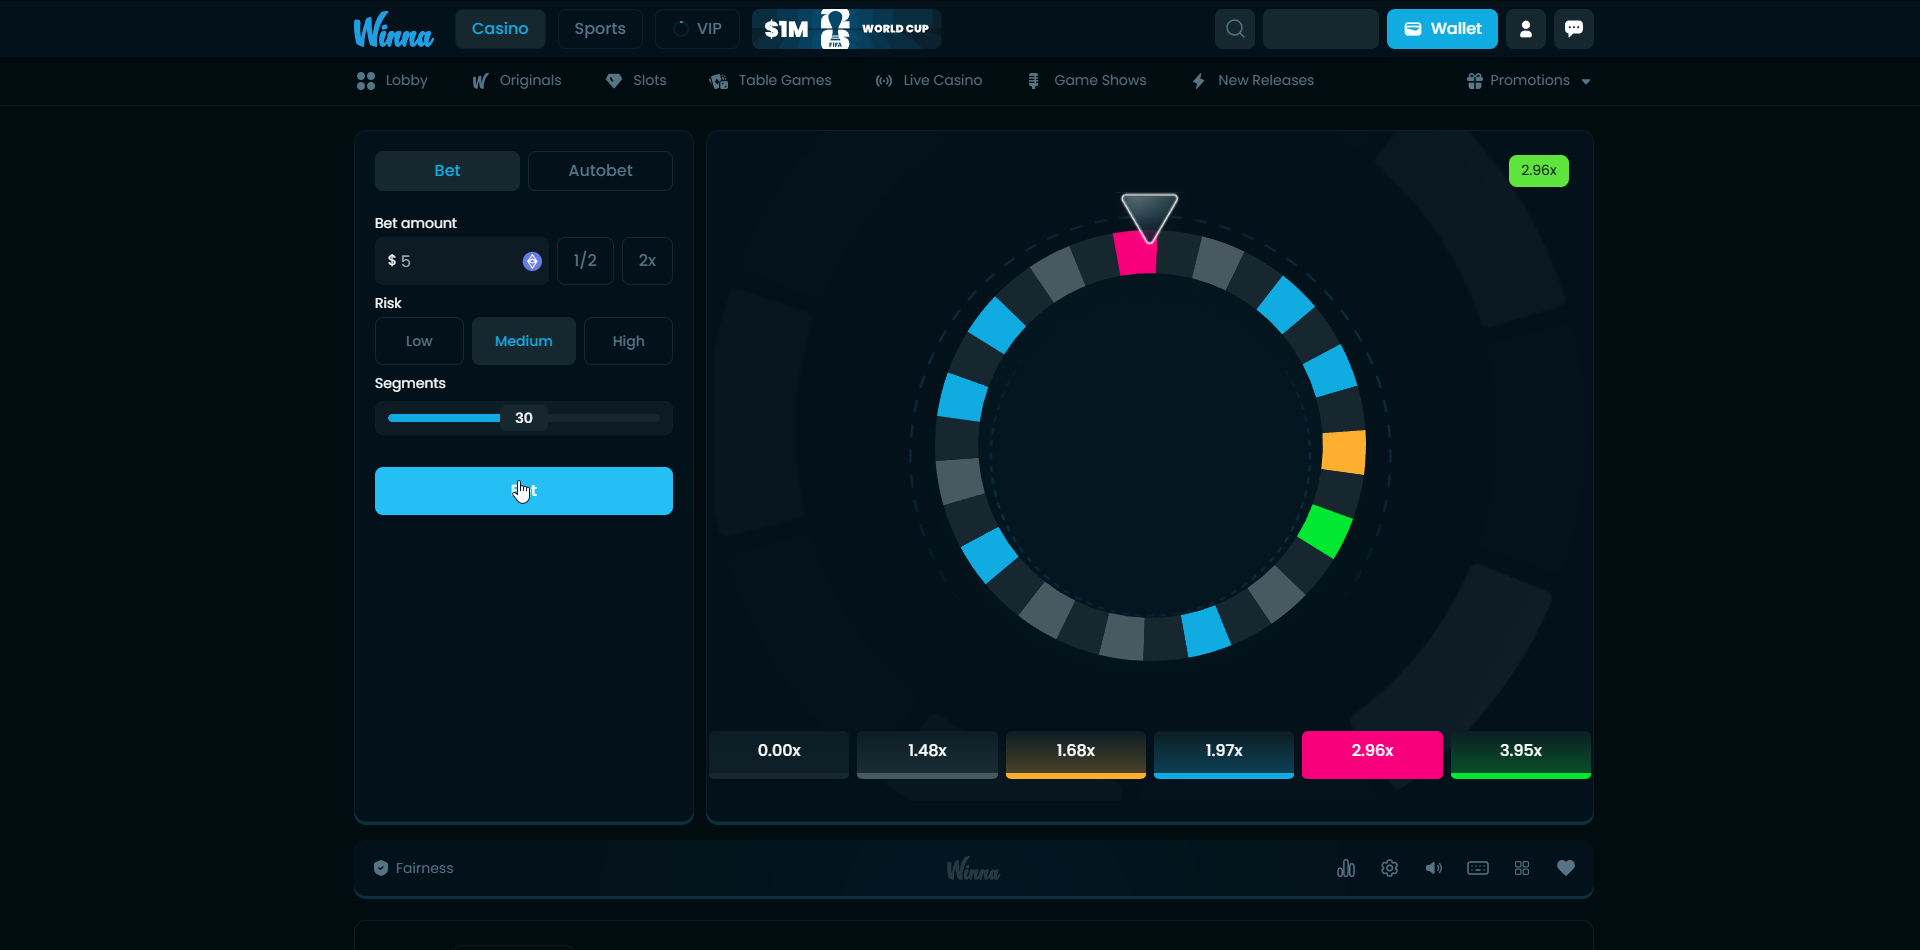The height and width of the screenshot is (950, 1920).
Task: Mute the game sound speaker icon
Action: tap(1434, 868)
